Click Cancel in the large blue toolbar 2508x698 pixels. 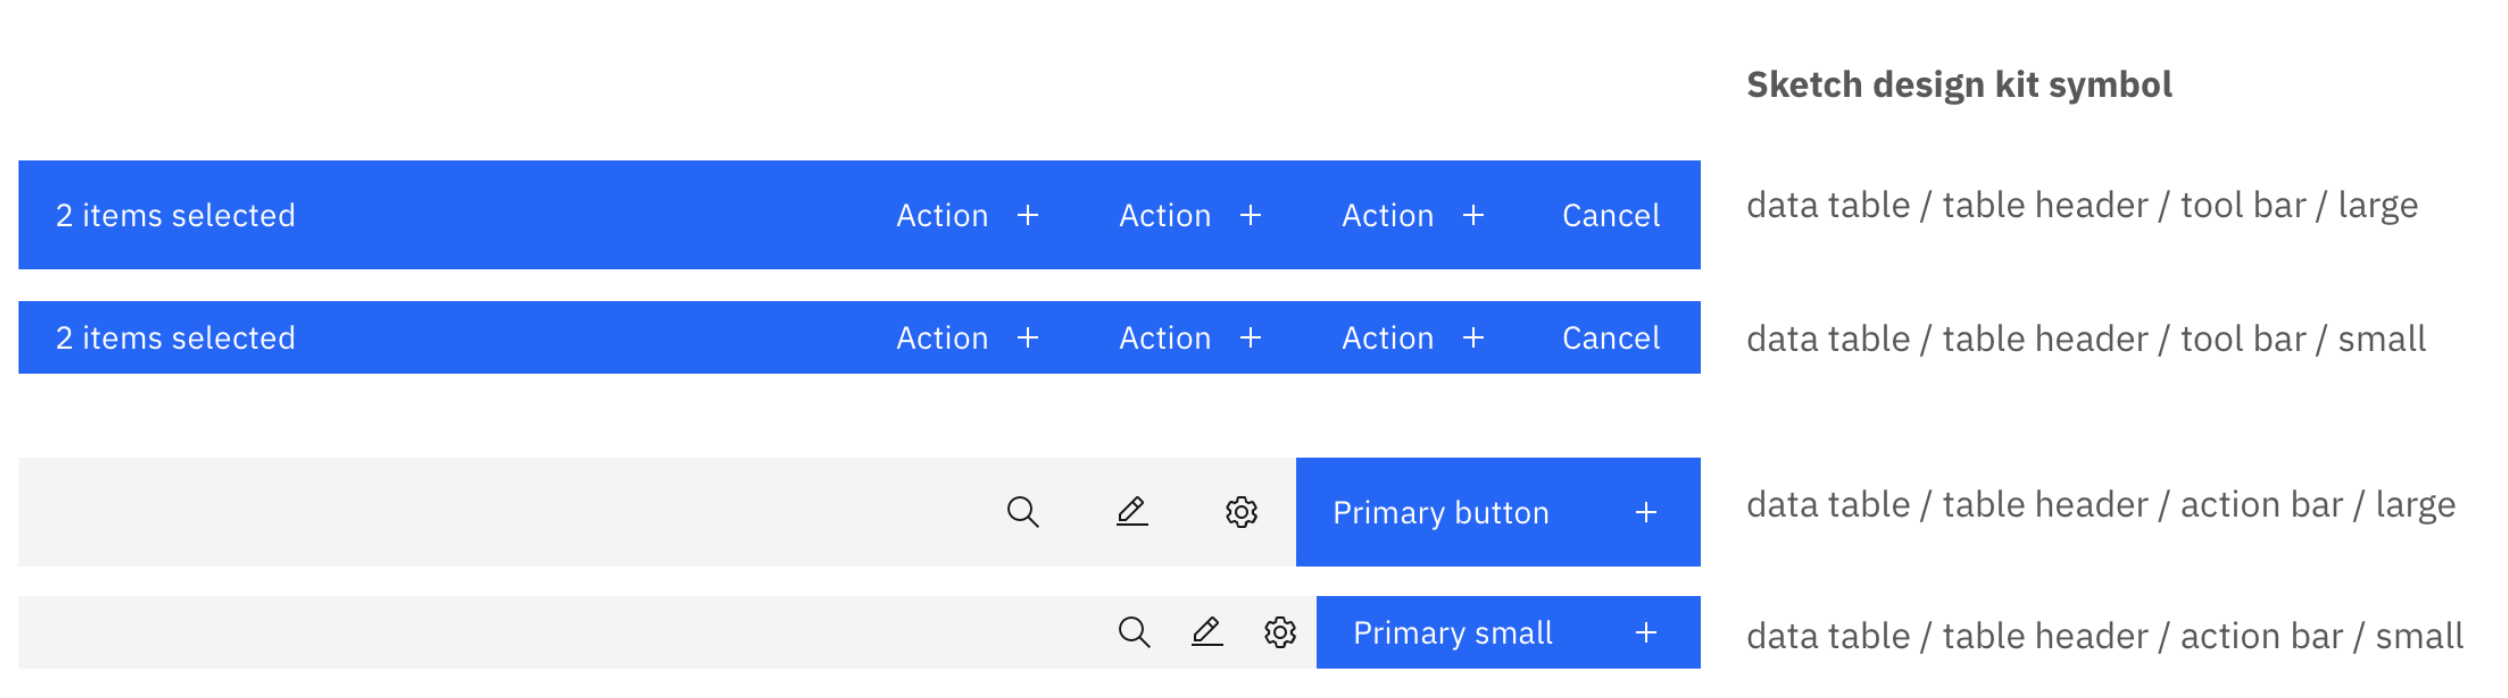click(1609, 215)
